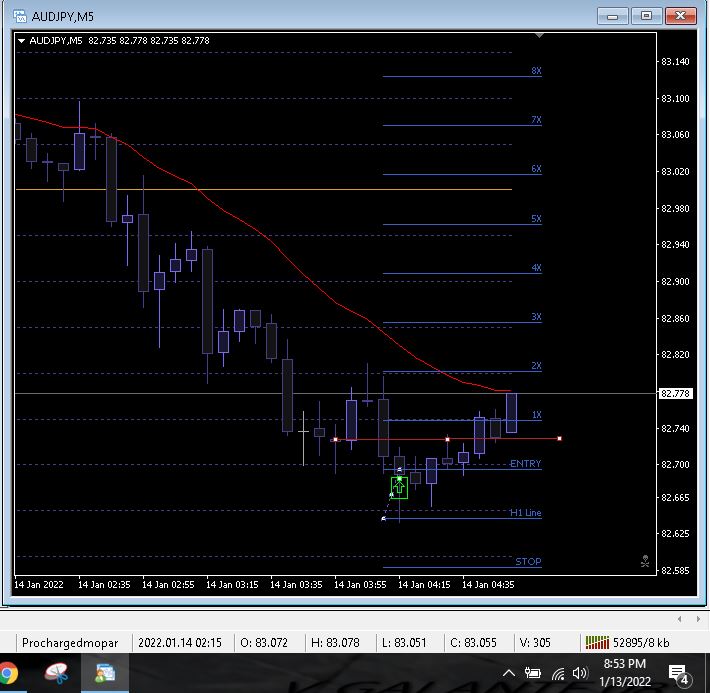Show hidden system tray icons chevron
Image resolution: width=710 pixels, height=693 pixels.
click(509, 674)
